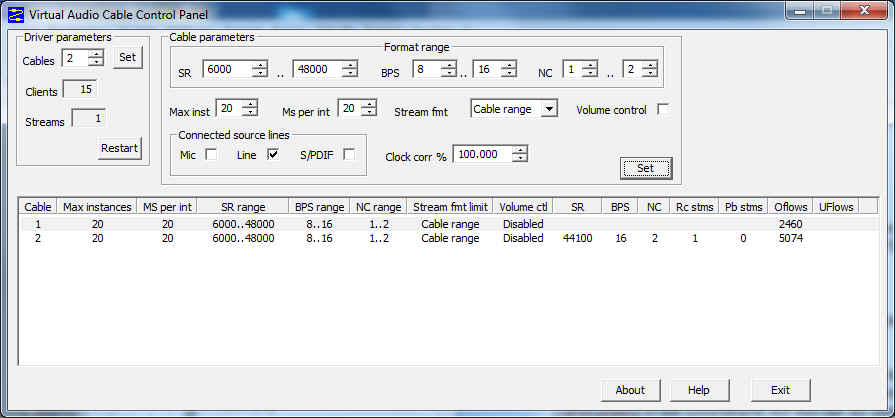Click the Help button
The height and width of the screenshot is (418, 895).
point(699,391)
